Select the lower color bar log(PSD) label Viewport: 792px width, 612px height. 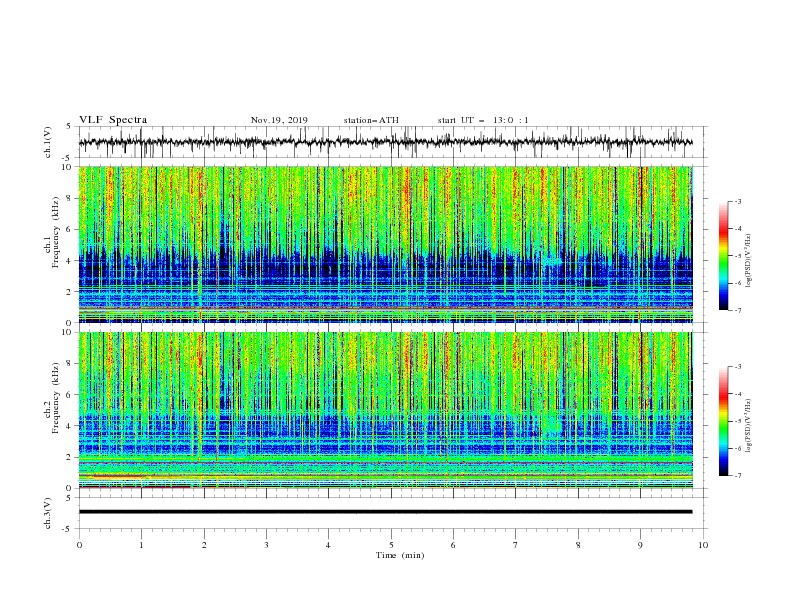[x=749, y=426]
